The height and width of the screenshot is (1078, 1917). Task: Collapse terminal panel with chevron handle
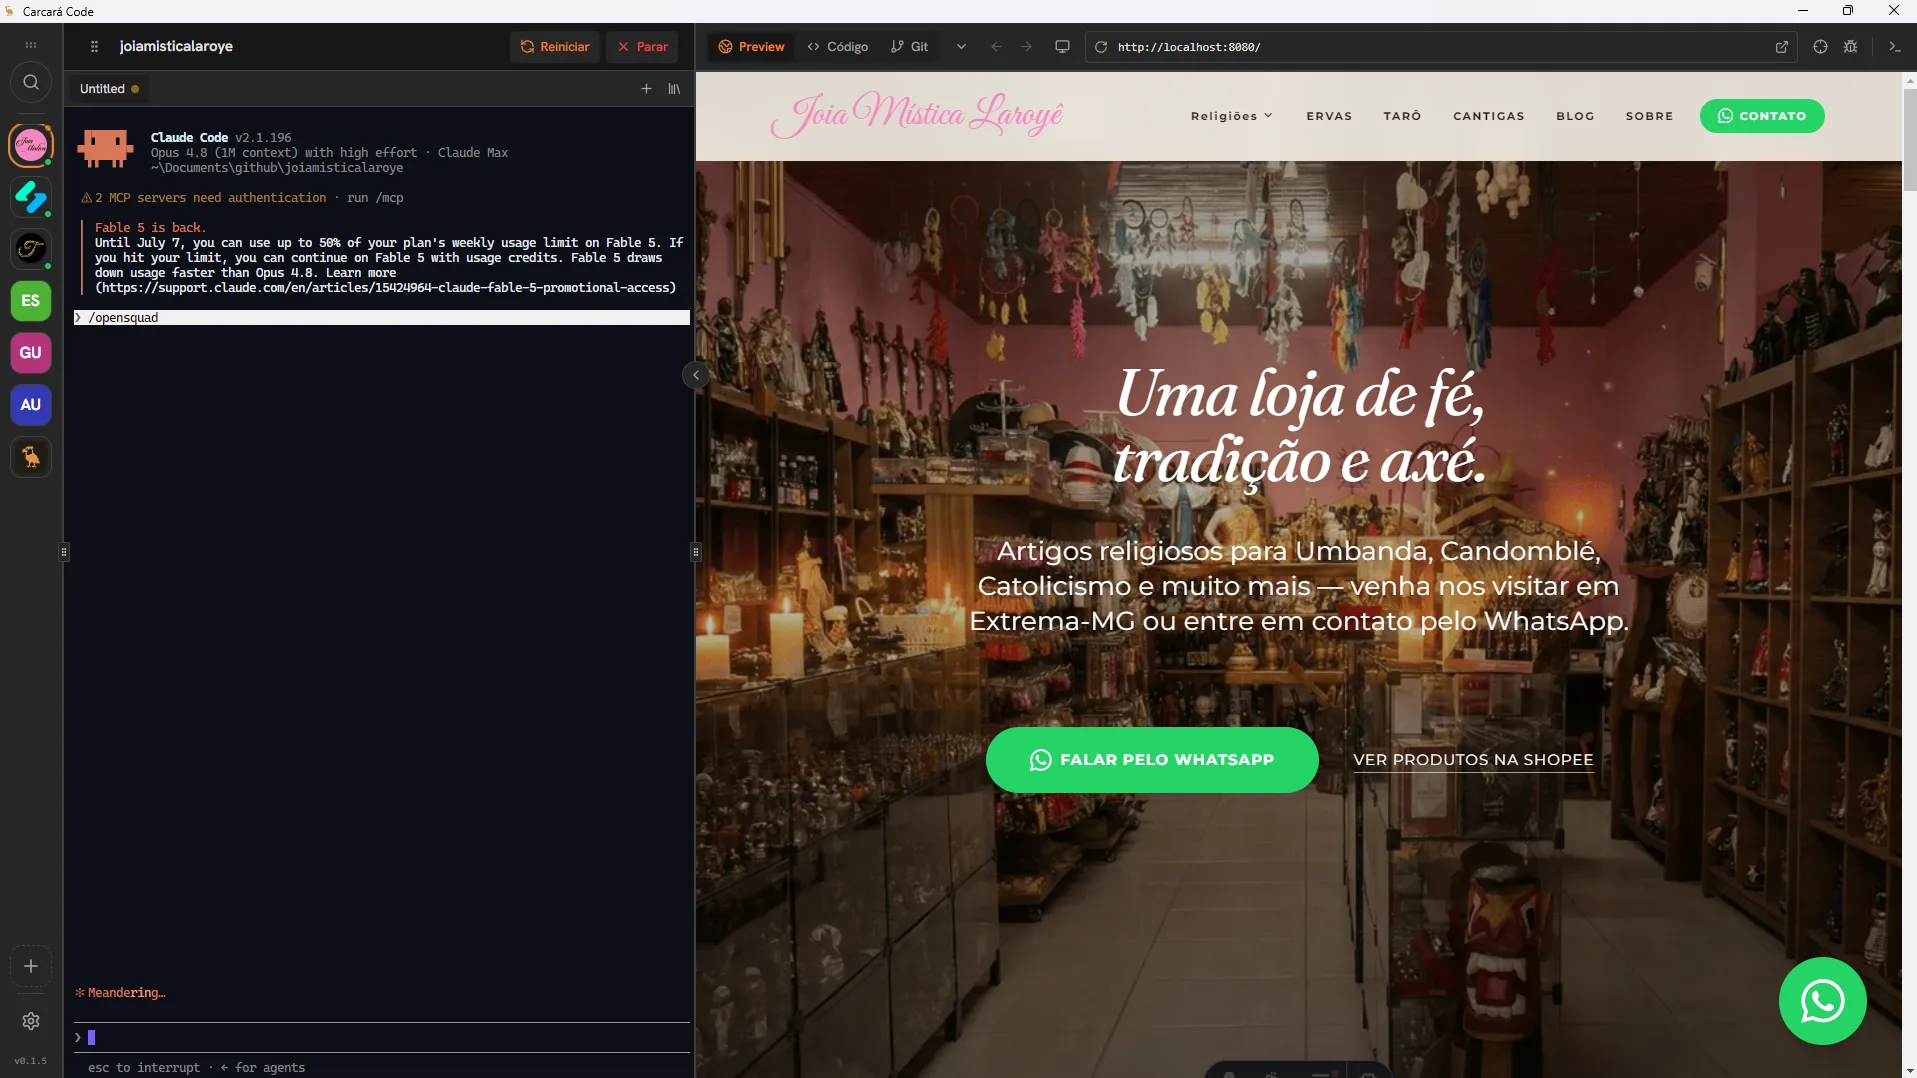tap(696, 375)
